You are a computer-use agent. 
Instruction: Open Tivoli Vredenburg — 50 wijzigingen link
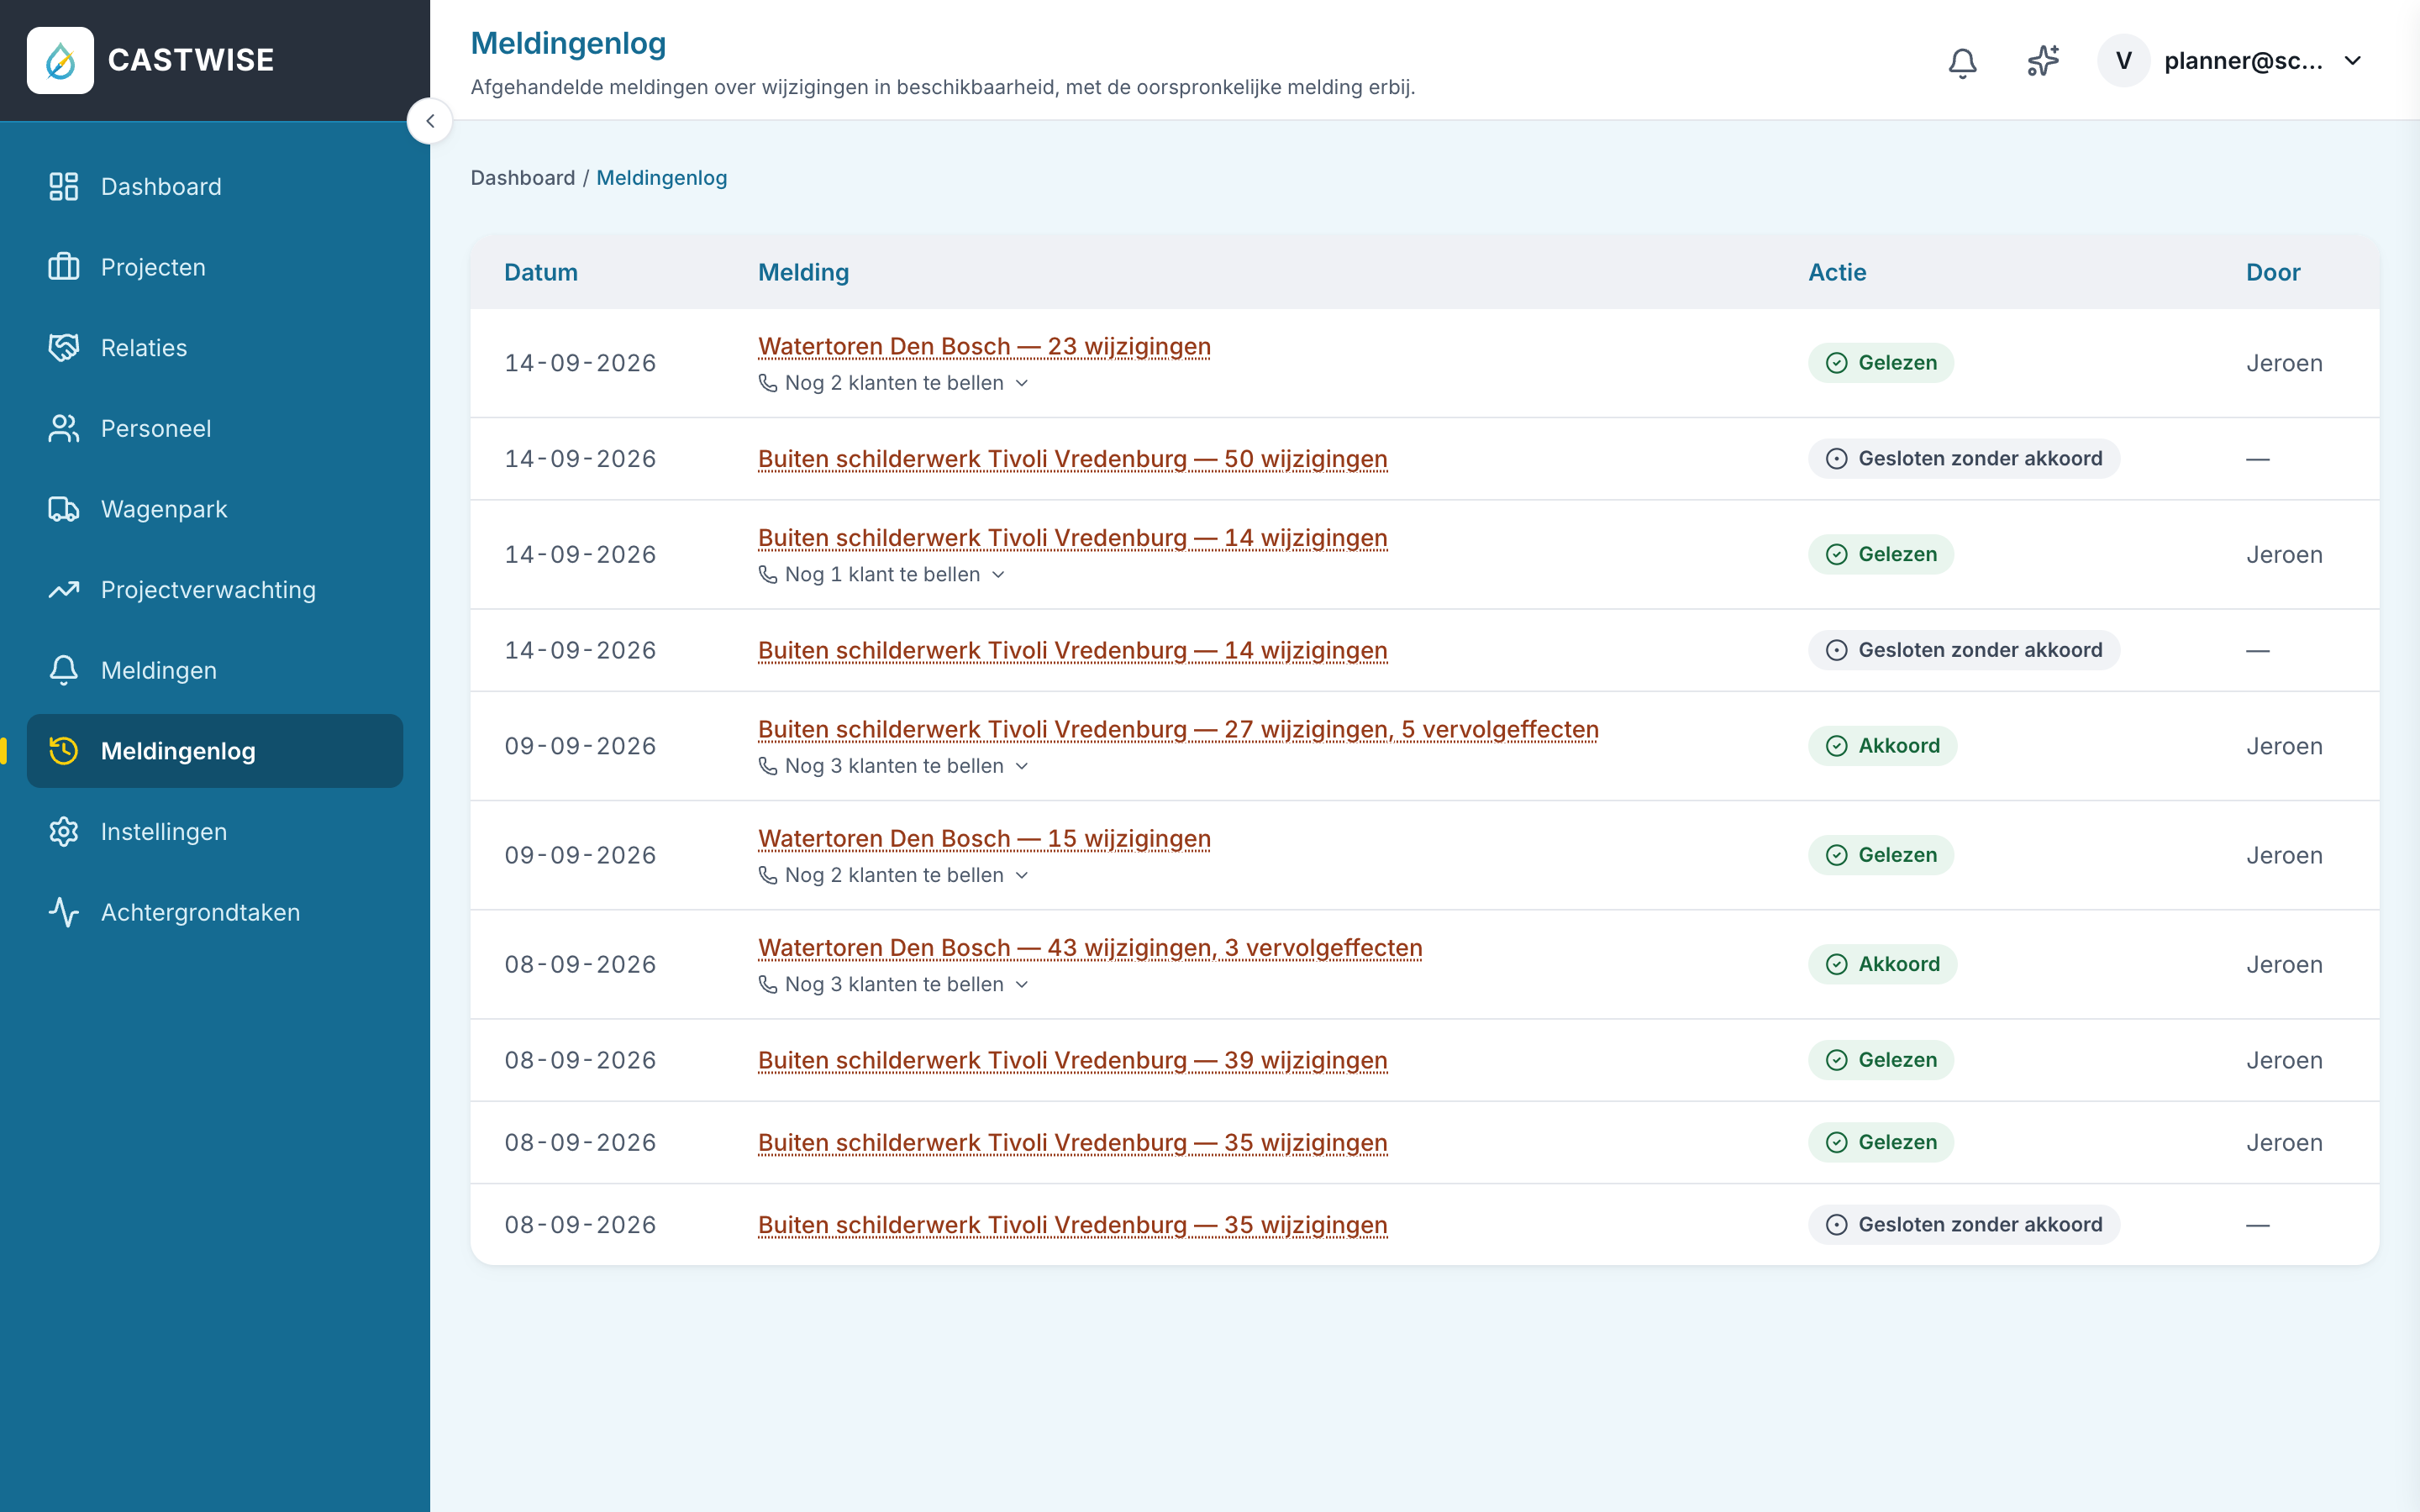[x=1073, y=459]
